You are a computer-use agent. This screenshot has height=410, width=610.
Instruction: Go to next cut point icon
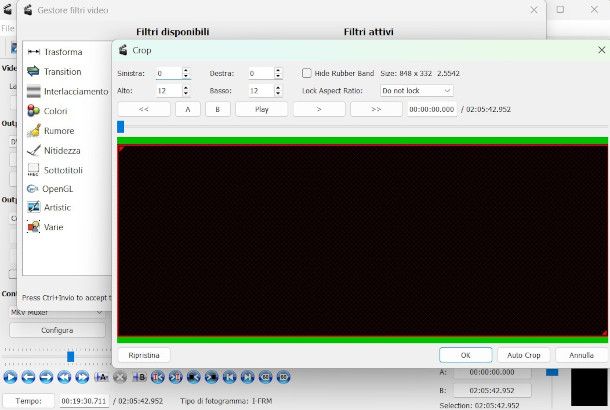175,377
